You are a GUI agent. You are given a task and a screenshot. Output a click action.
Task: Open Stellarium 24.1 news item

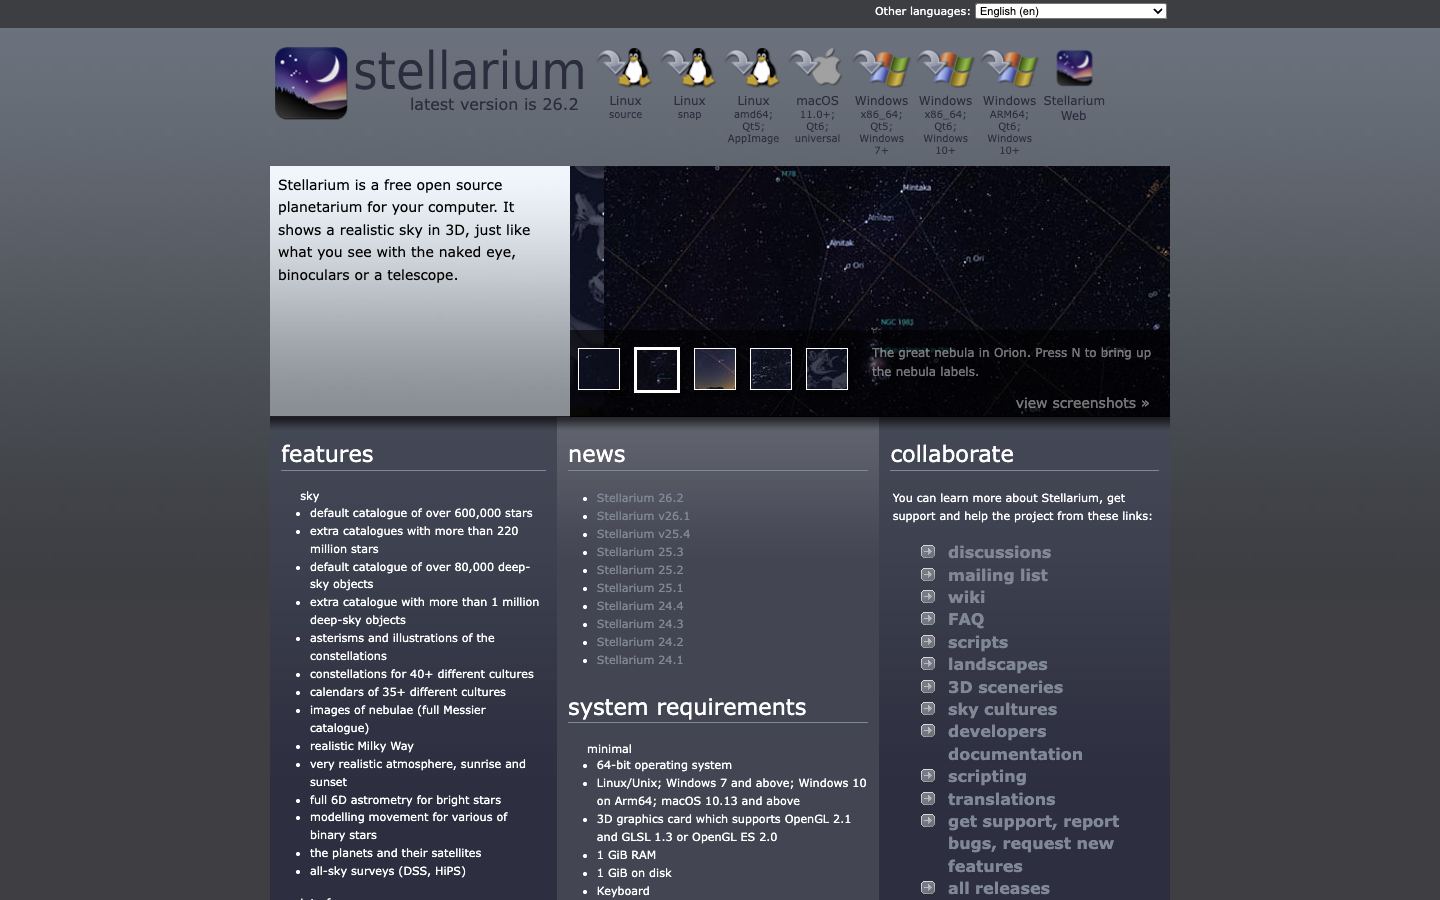640,660
